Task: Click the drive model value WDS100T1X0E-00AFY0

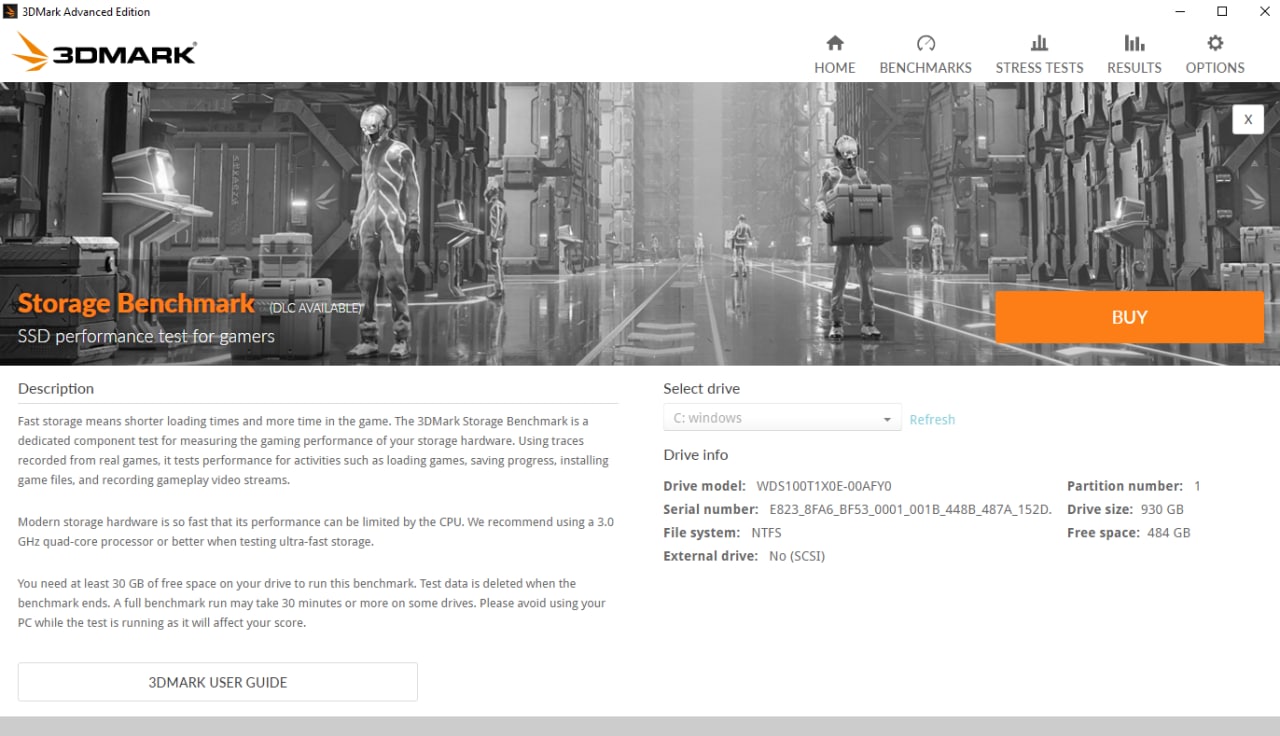Action: 824,486
